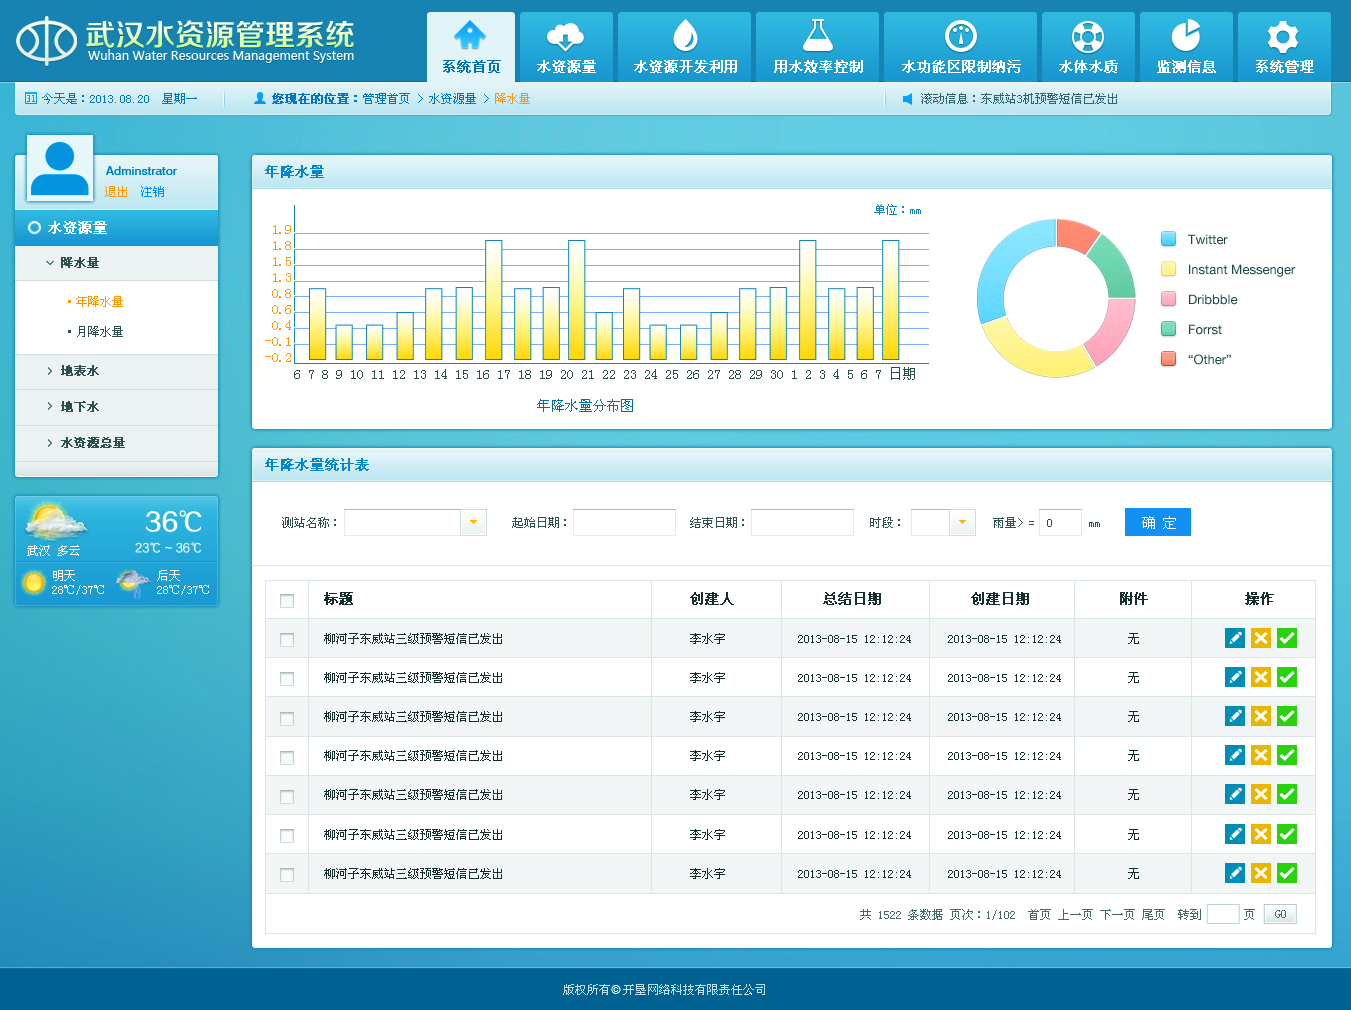Switch to the 水体水质 tab
The height and width of the screenshot is (1010, 1351).
click(x=1088, y=46)
